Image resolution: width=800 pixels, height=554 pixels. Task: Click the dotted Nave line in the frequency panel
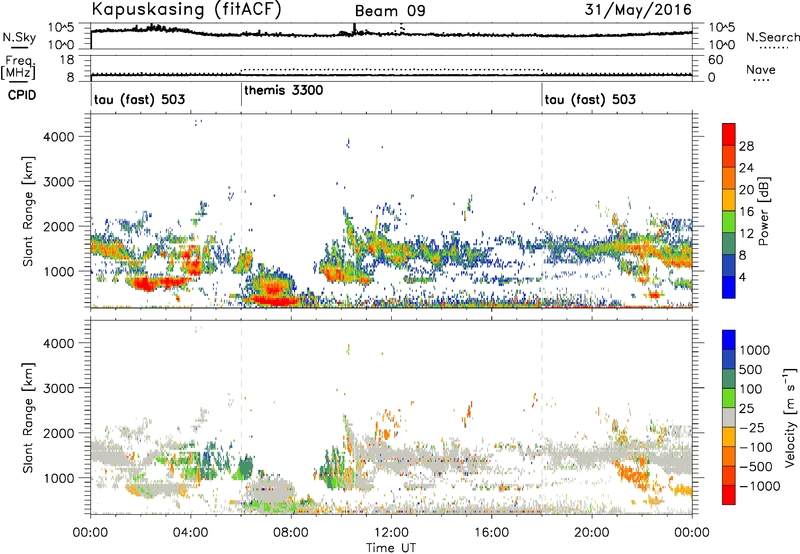391,69
